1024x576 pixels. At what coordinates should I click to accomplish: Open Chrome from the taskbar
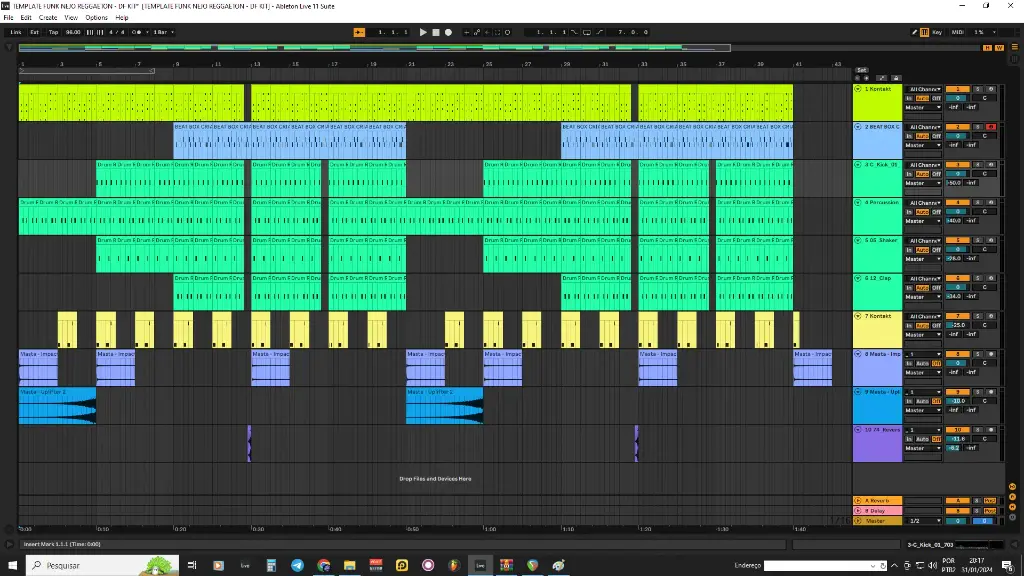323,565
